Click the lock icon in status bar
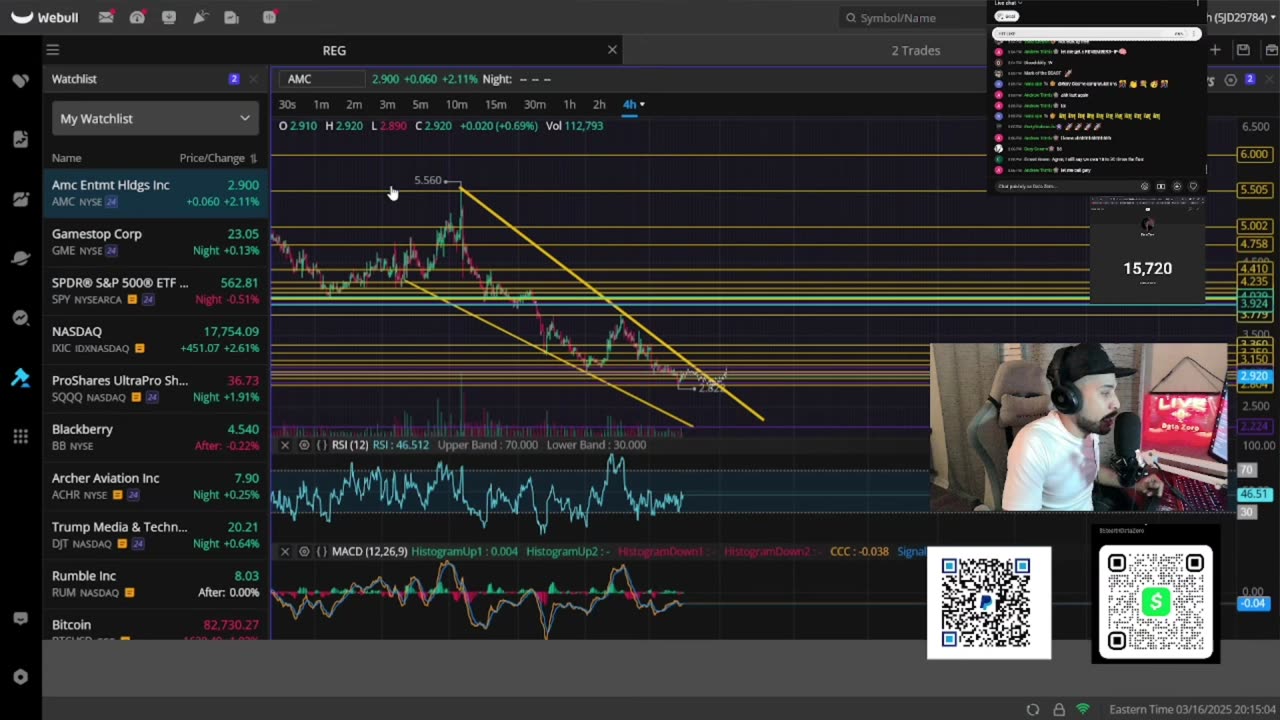Image resolution: width=1280 pixels, height=720 pixels. pyautogui.click(x=1059, y=709)
